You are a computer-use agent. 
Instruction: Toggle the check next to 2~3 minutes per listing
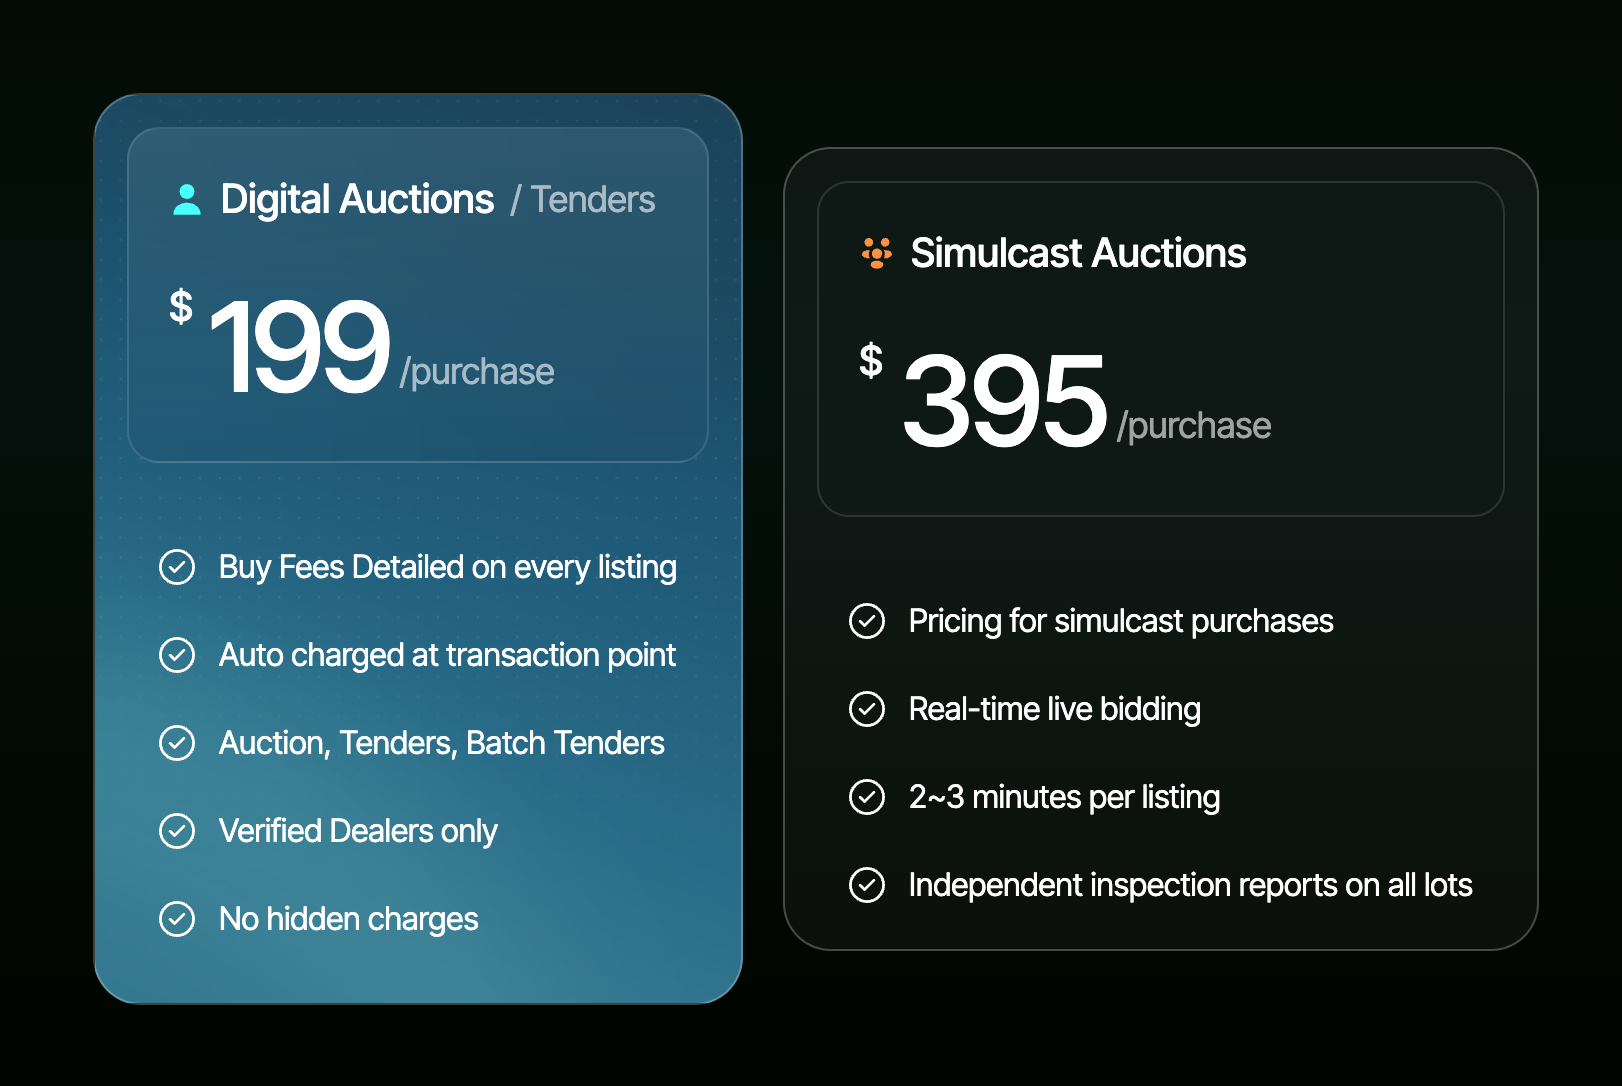coord(868,797)
